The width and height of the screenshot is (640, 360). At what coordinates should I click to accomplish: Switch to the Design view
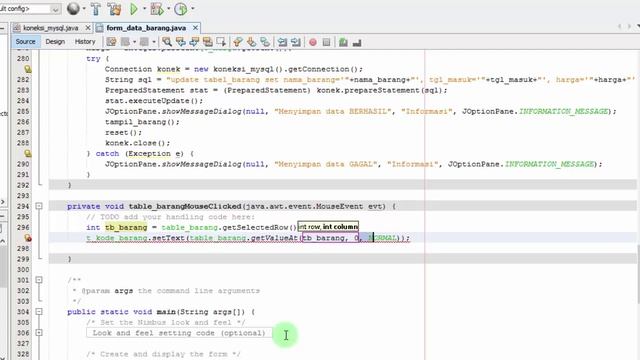click(55, 42)
